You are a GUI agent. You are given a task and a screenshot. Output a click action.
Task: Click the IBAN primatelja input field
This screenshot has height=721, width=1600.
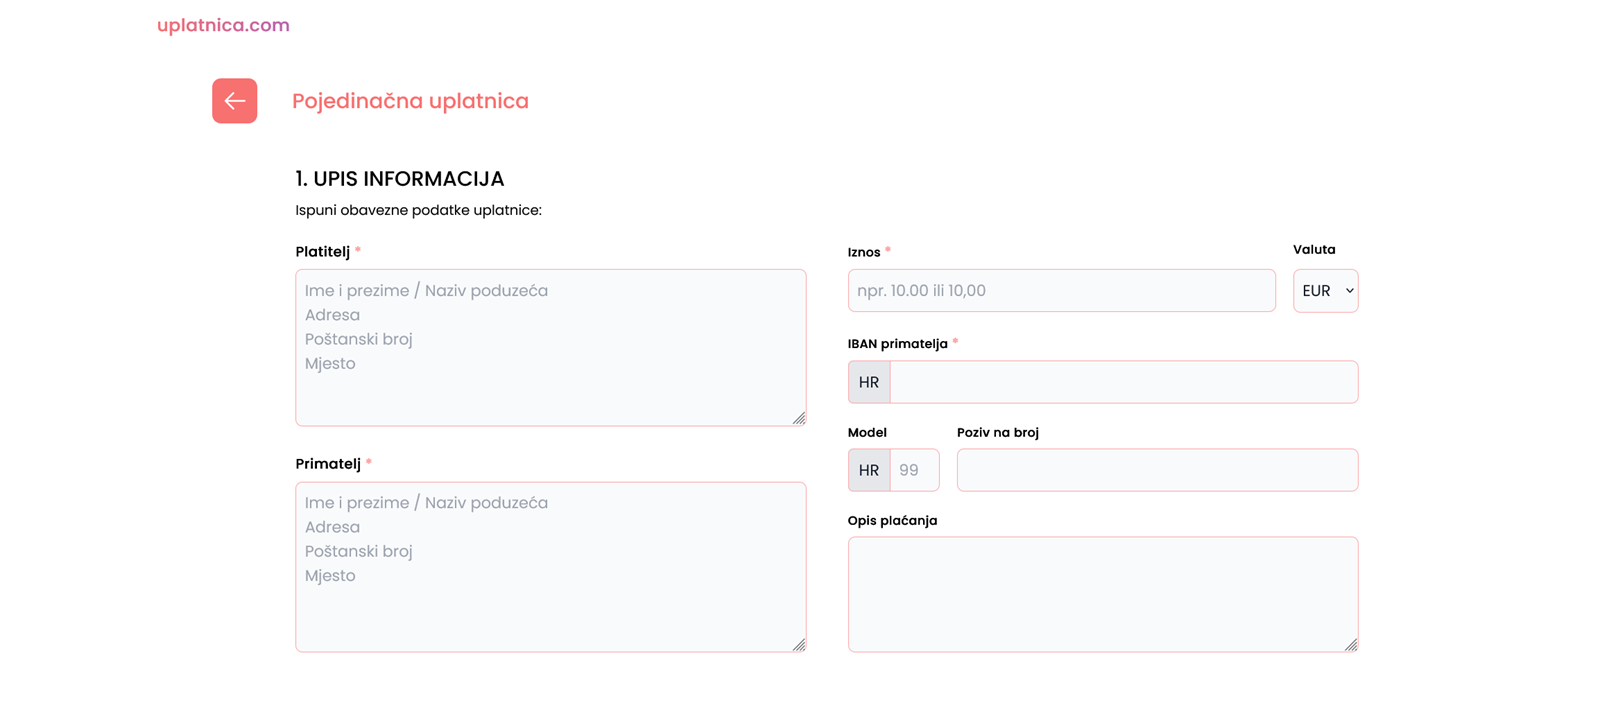point(1123,382)
